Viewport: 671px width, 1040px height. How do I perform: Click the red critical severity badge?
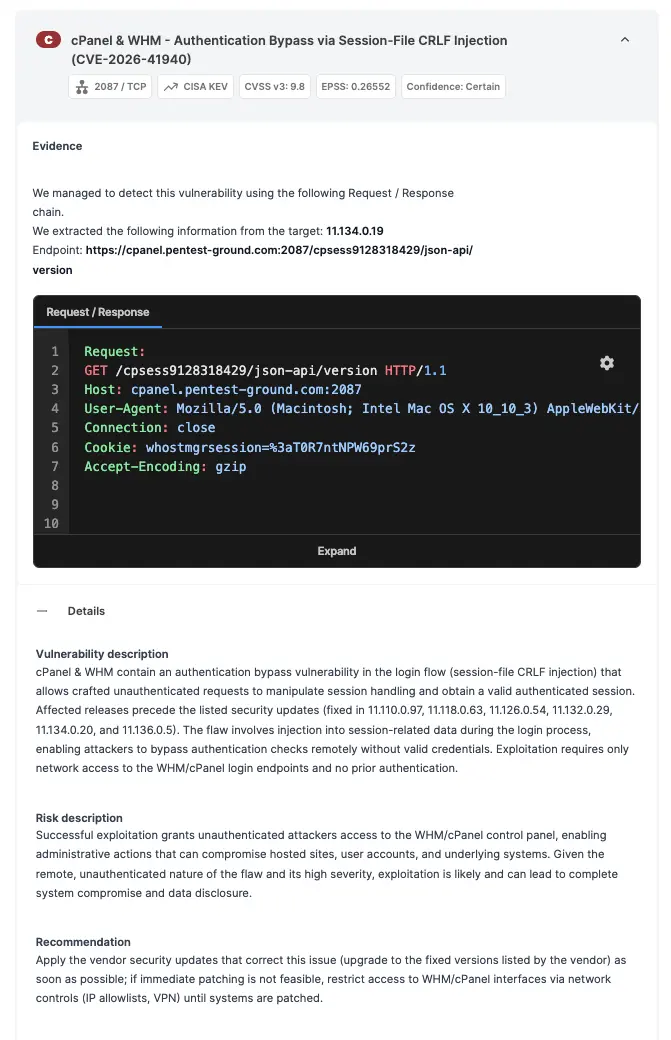click(x=48, y=40)
